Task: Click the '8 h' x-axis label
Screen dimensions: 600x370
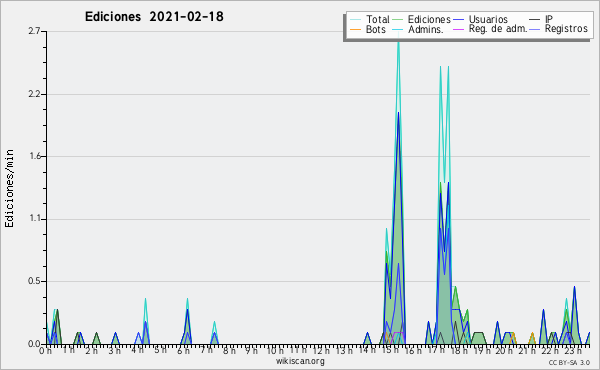Action: click(x=229, y=351)
